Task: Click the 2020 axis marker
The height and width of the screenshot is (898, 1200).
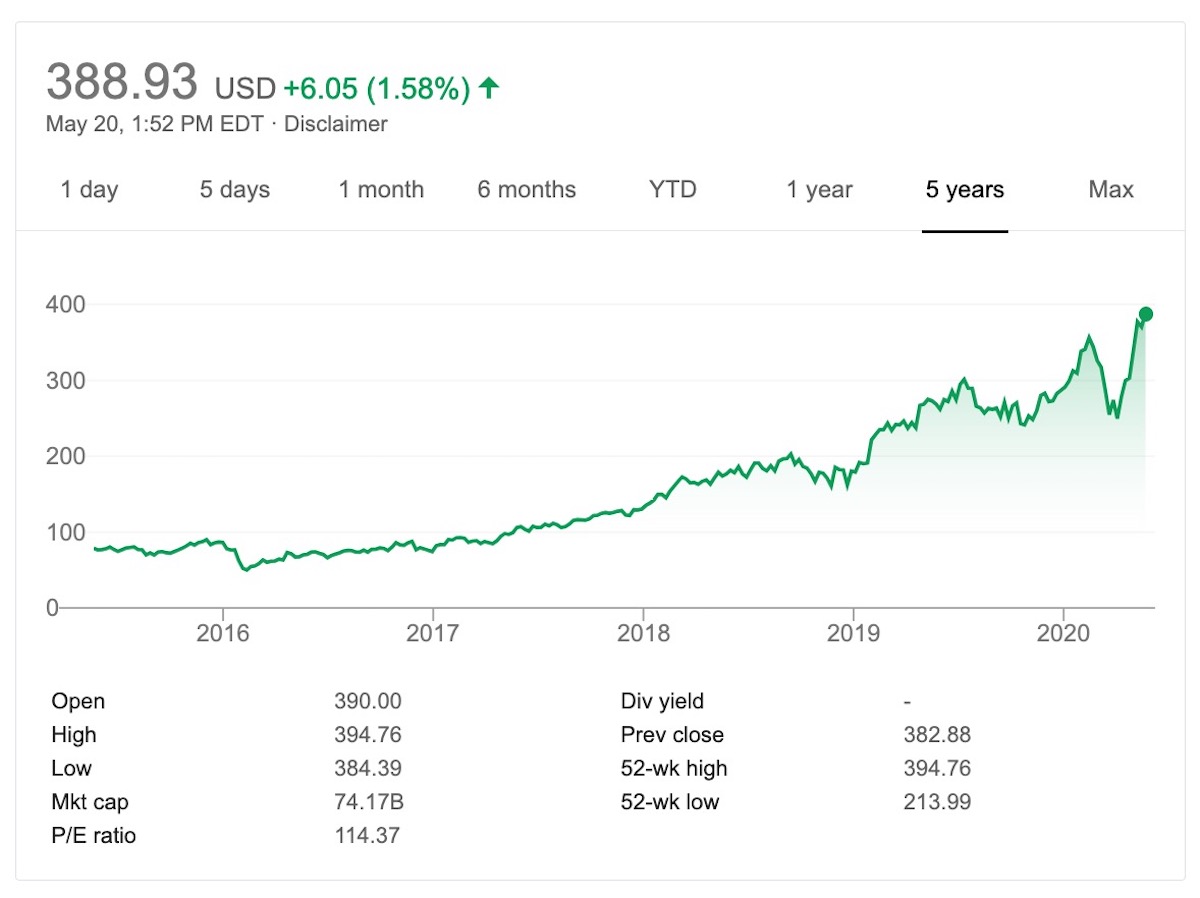Action: tap(1062, 633)
